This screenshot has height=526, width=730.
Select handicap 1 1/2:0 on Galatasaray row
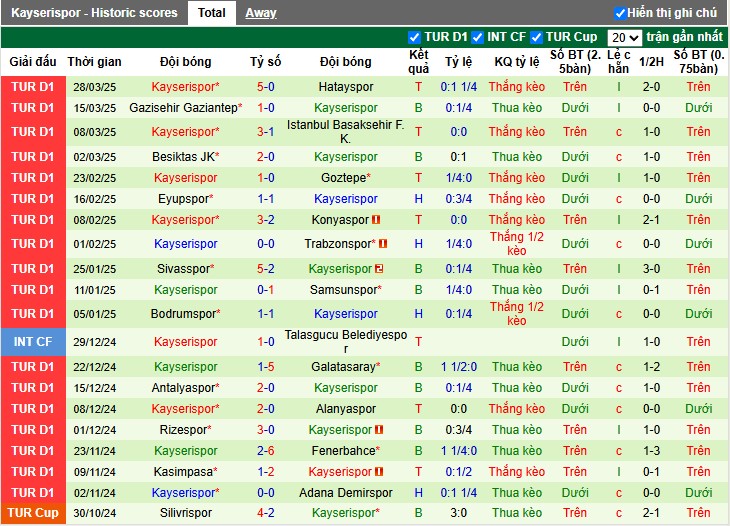click(x=459, y=367)
